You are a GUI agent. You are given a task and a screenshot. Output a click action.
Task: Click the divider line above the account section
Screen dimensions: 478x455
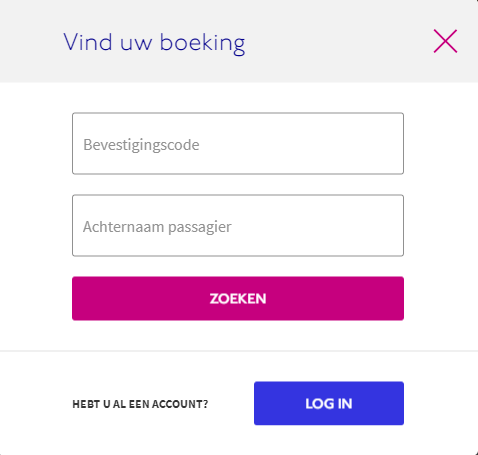[x=239, y=351]
